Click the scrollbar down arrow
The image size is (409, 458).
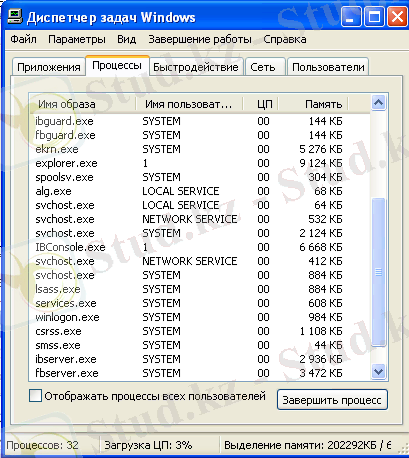pos(378,371)
